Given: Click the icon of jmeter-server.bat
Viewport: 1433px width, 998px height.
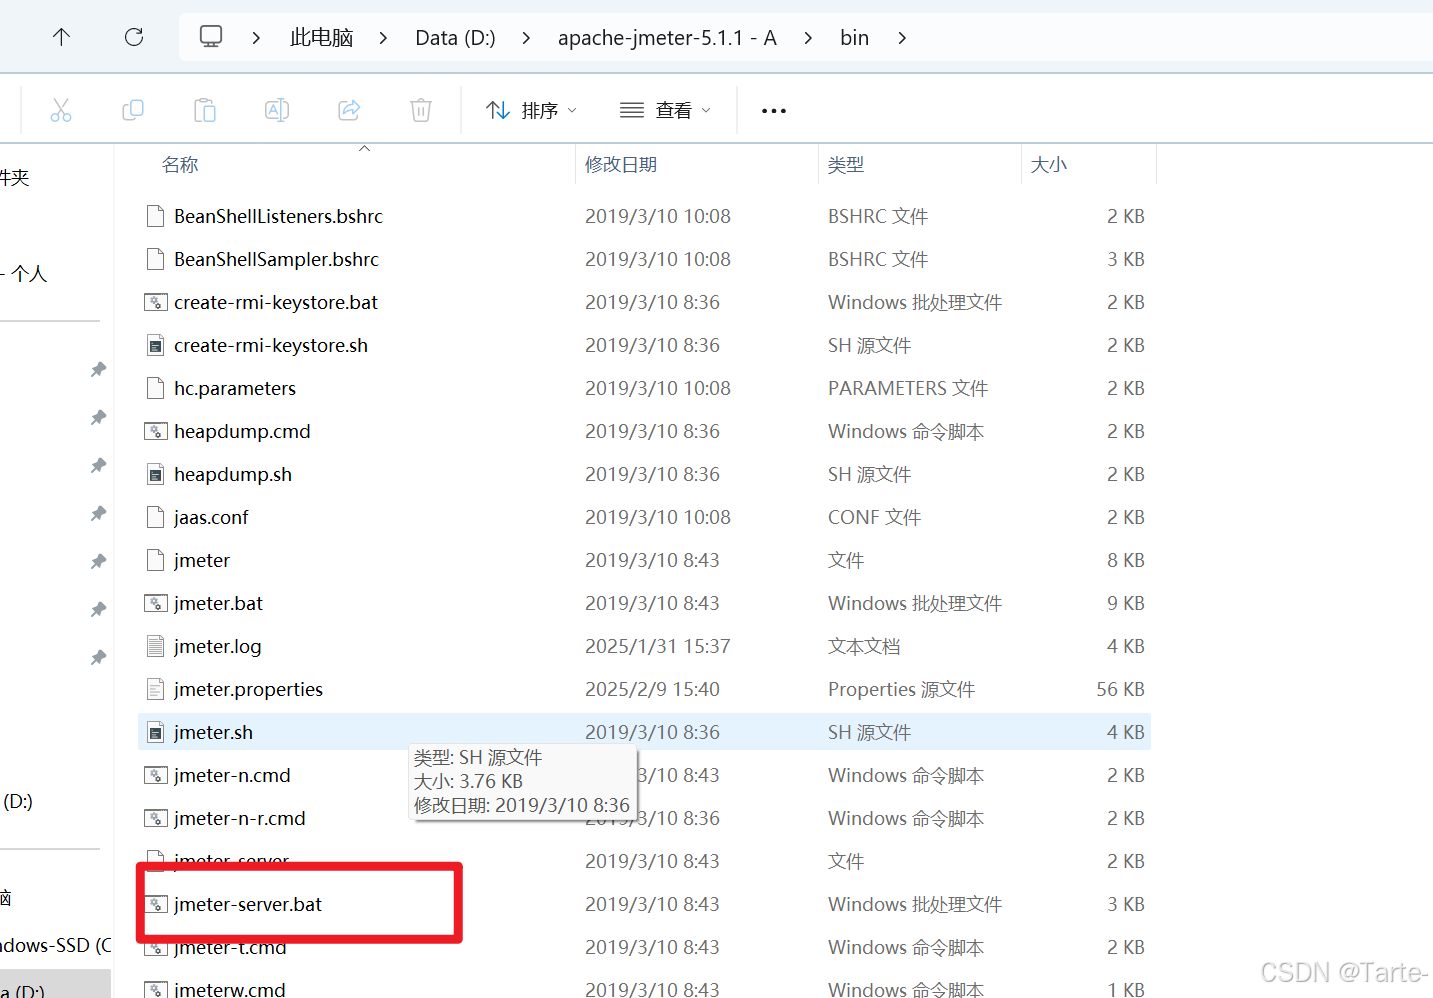Looking at the screenshot, I should pos(155,904).
